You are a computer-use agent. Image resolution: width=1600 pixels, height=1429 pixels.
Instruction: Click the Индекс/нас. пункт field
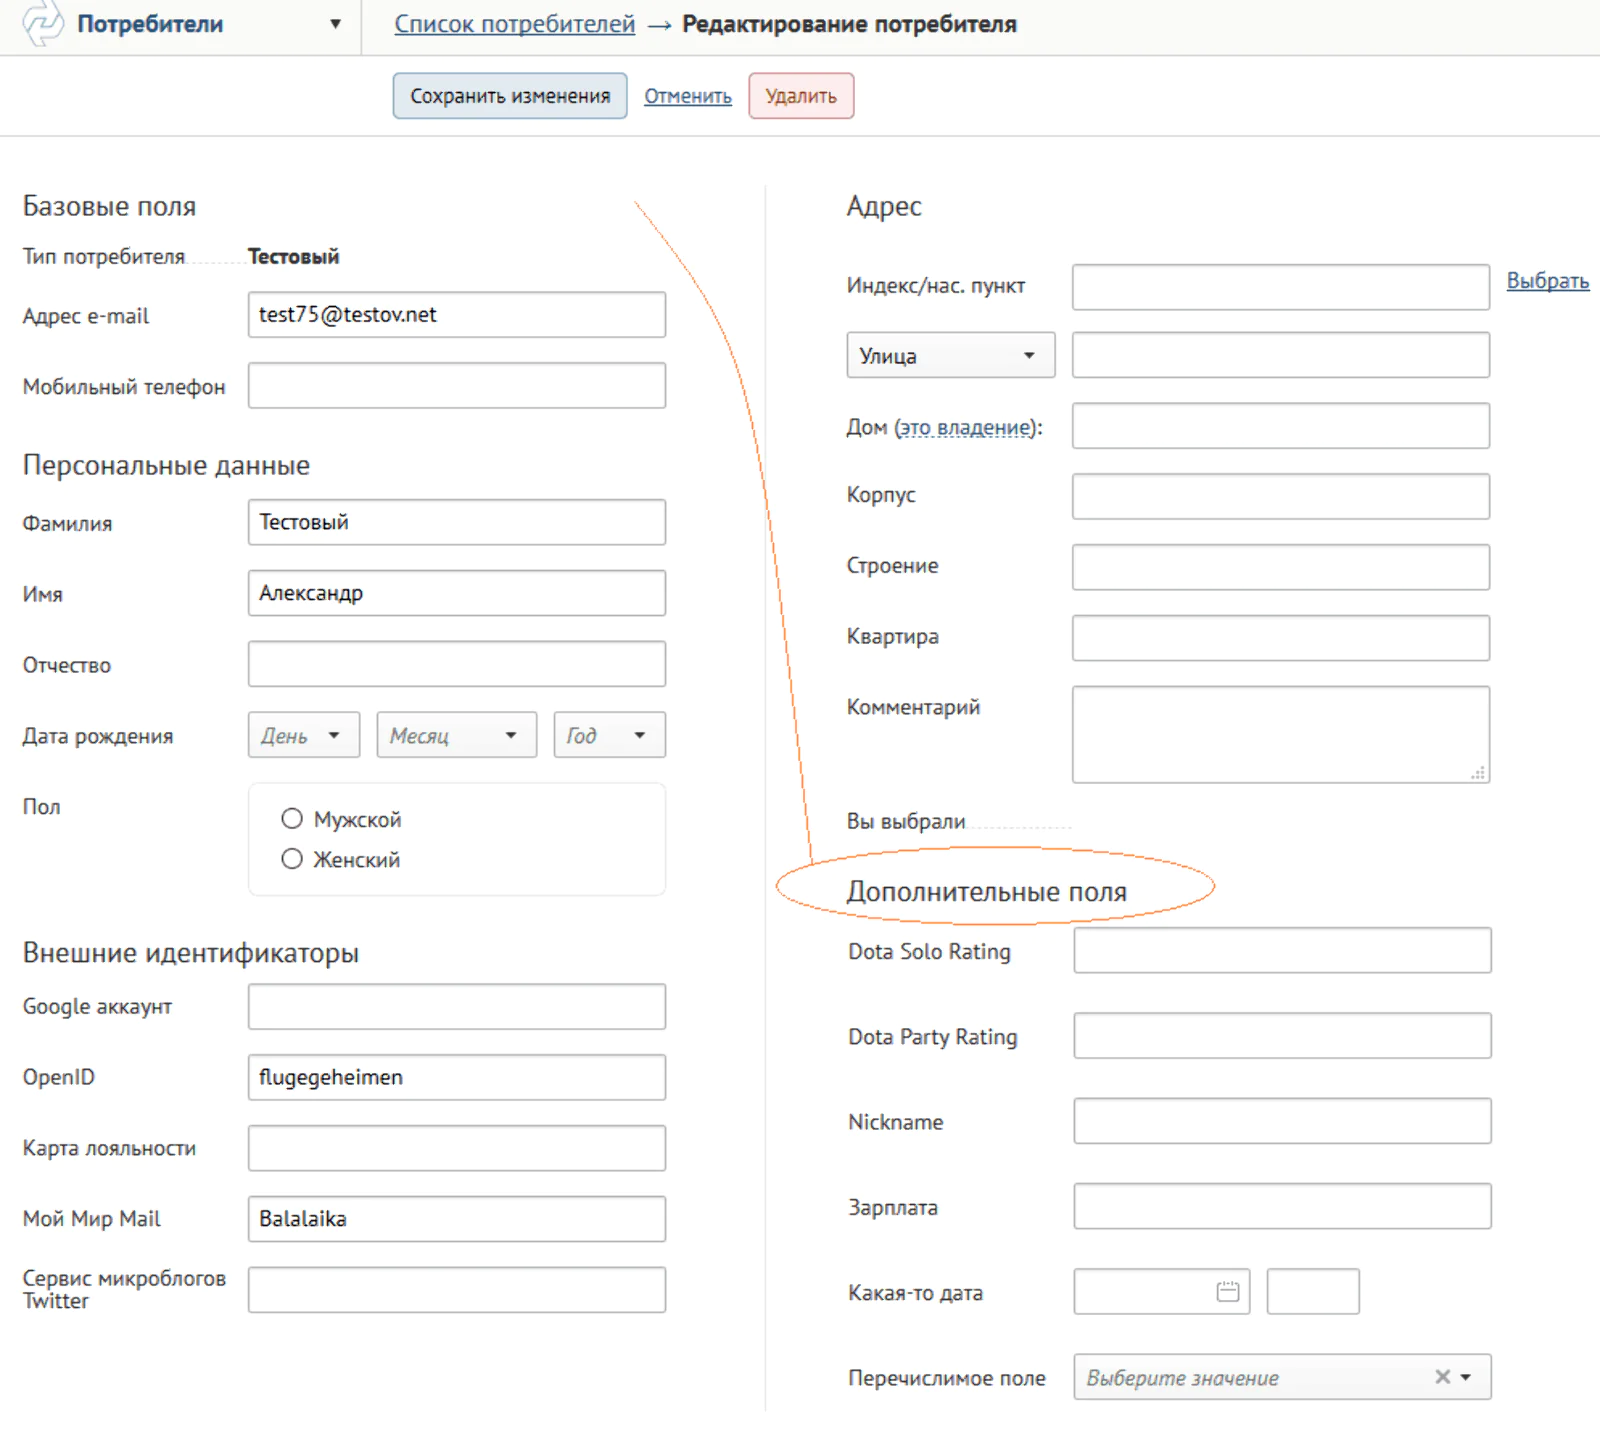[1281, 288]
